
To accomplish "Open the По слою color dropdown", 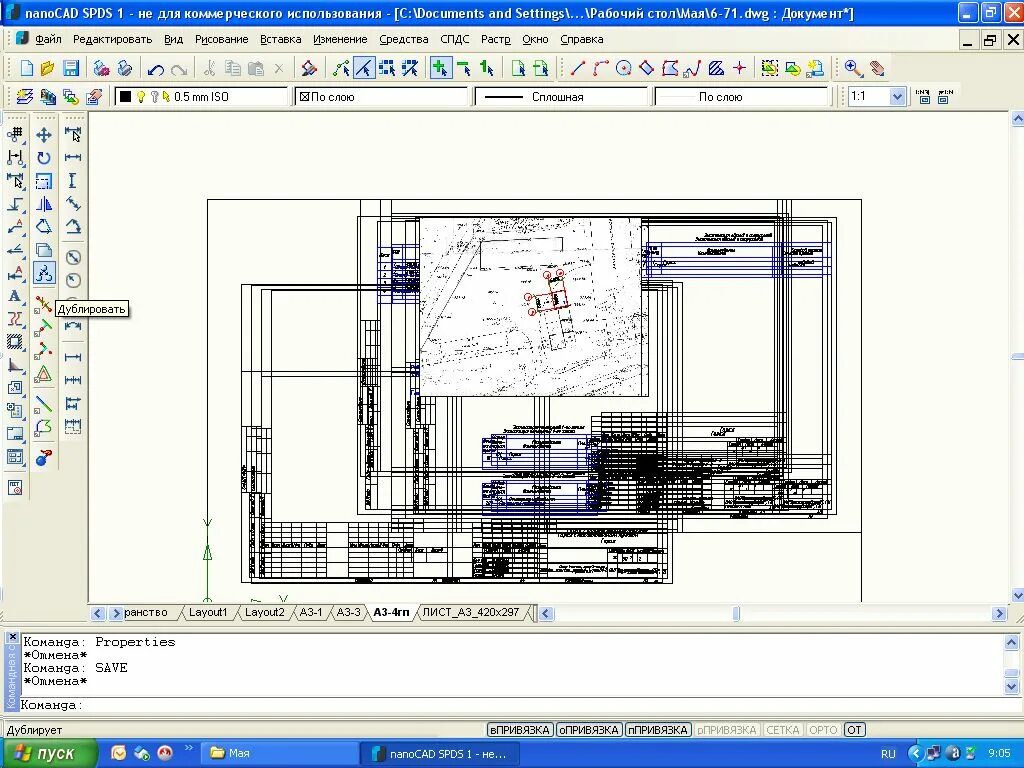I will pyautogui.click(x=382, y=97).
